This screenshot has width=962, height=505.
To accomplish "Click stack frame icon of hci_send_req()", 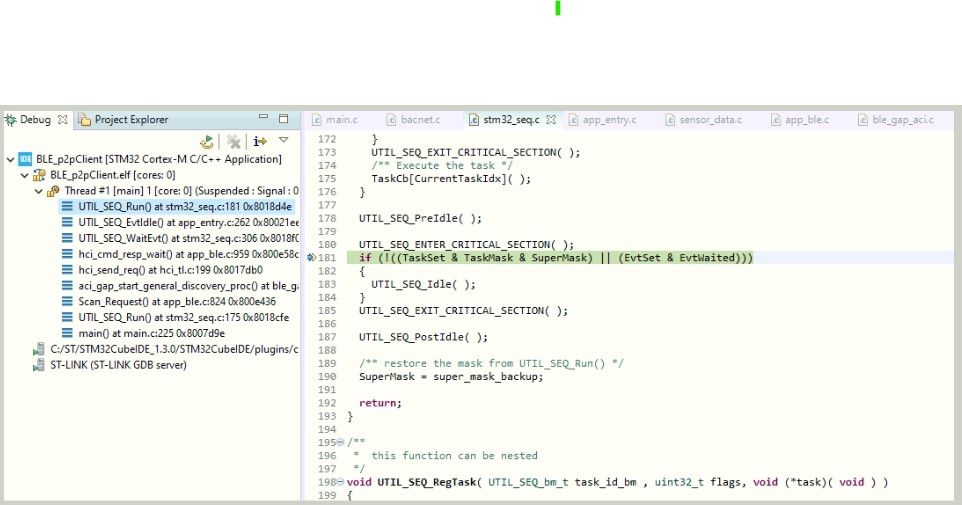I will click(x=67, y=270).
